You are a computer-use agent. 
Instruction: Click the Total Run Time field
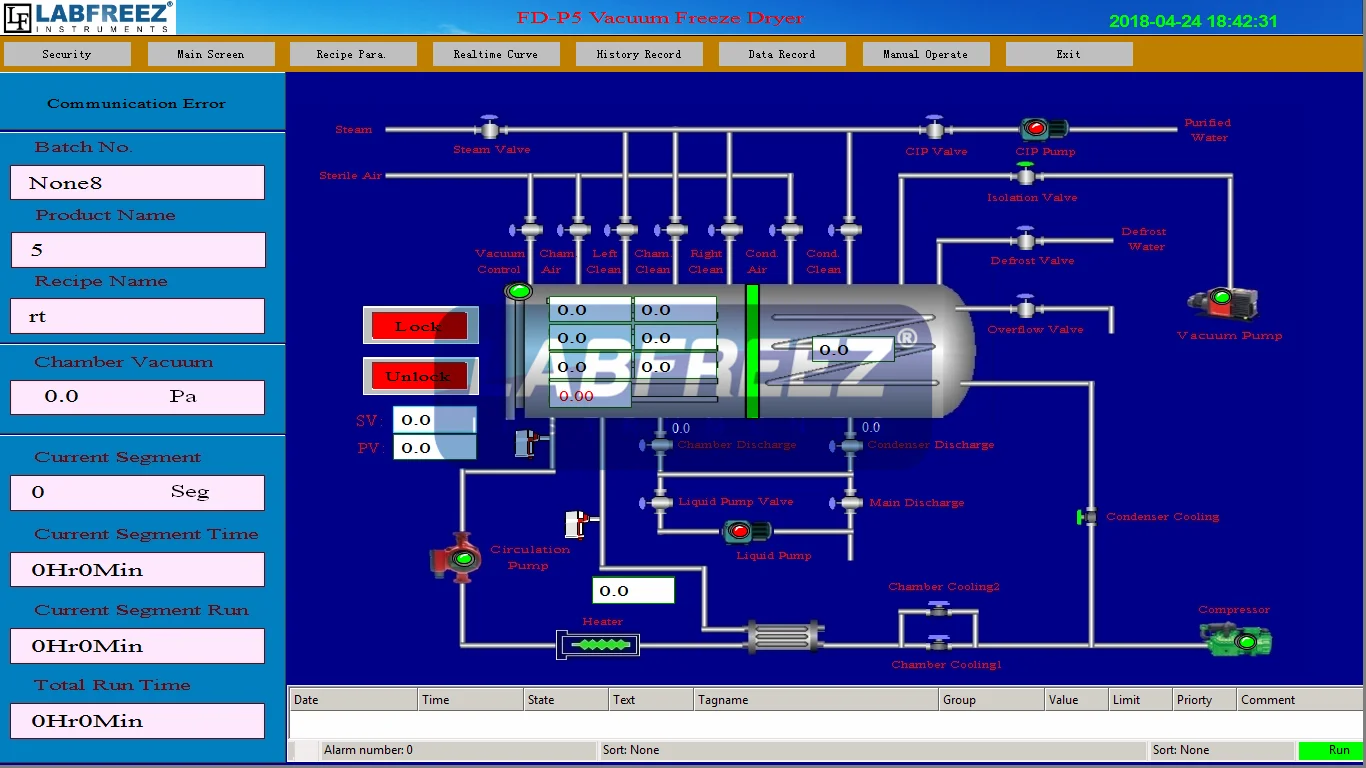138,721
